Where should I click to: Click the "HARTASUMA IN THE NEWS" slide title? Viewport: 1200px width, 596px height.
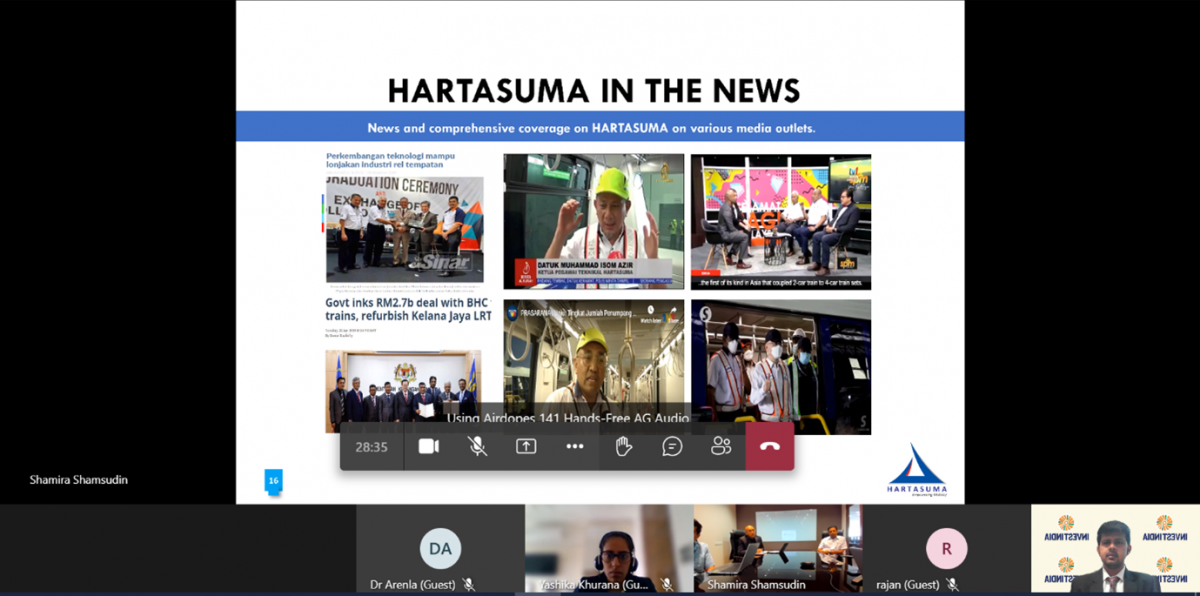[594, 91]
